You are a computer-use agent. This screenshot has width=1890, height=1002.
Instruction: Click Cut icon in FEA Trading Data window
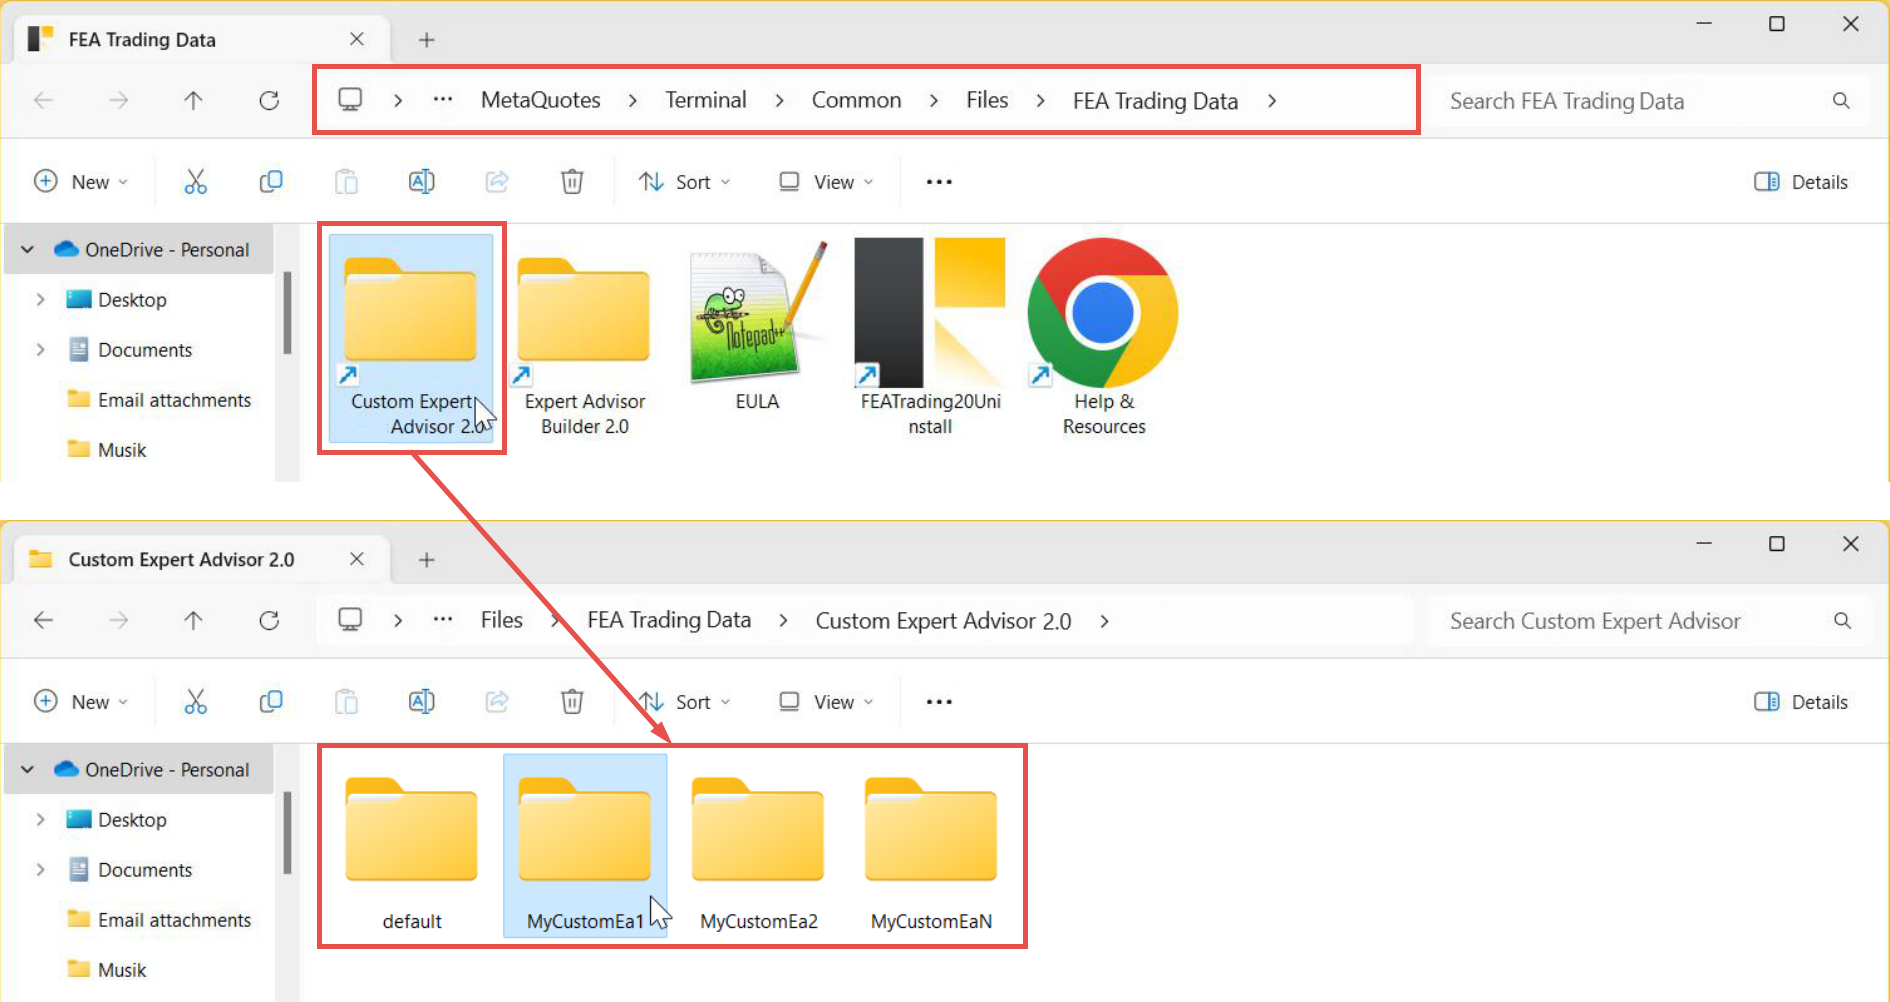coord(196,182)
